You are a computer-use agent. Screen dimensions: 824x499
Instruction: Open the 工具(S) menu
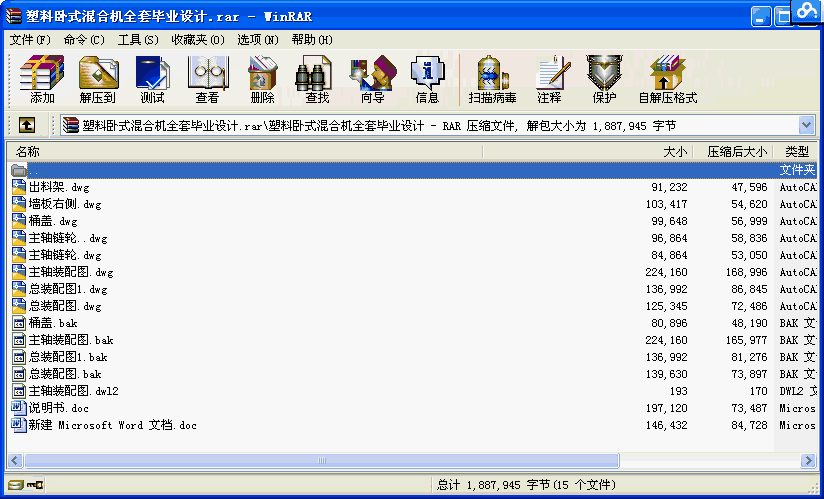click(138, 39)
